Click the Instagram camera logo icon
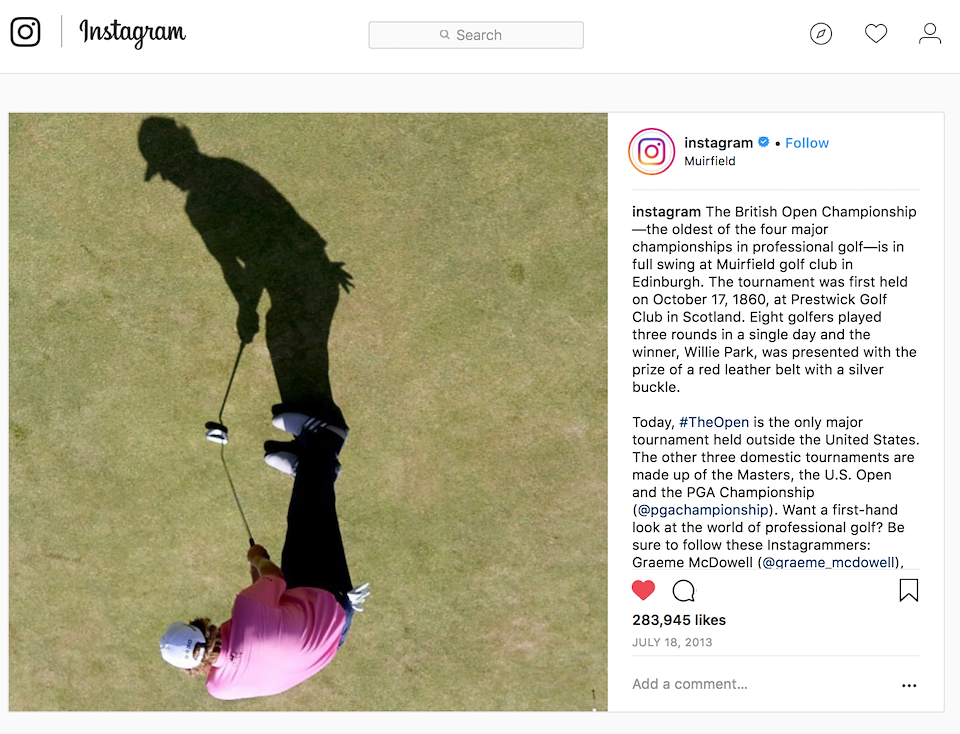 click(26, 32)
